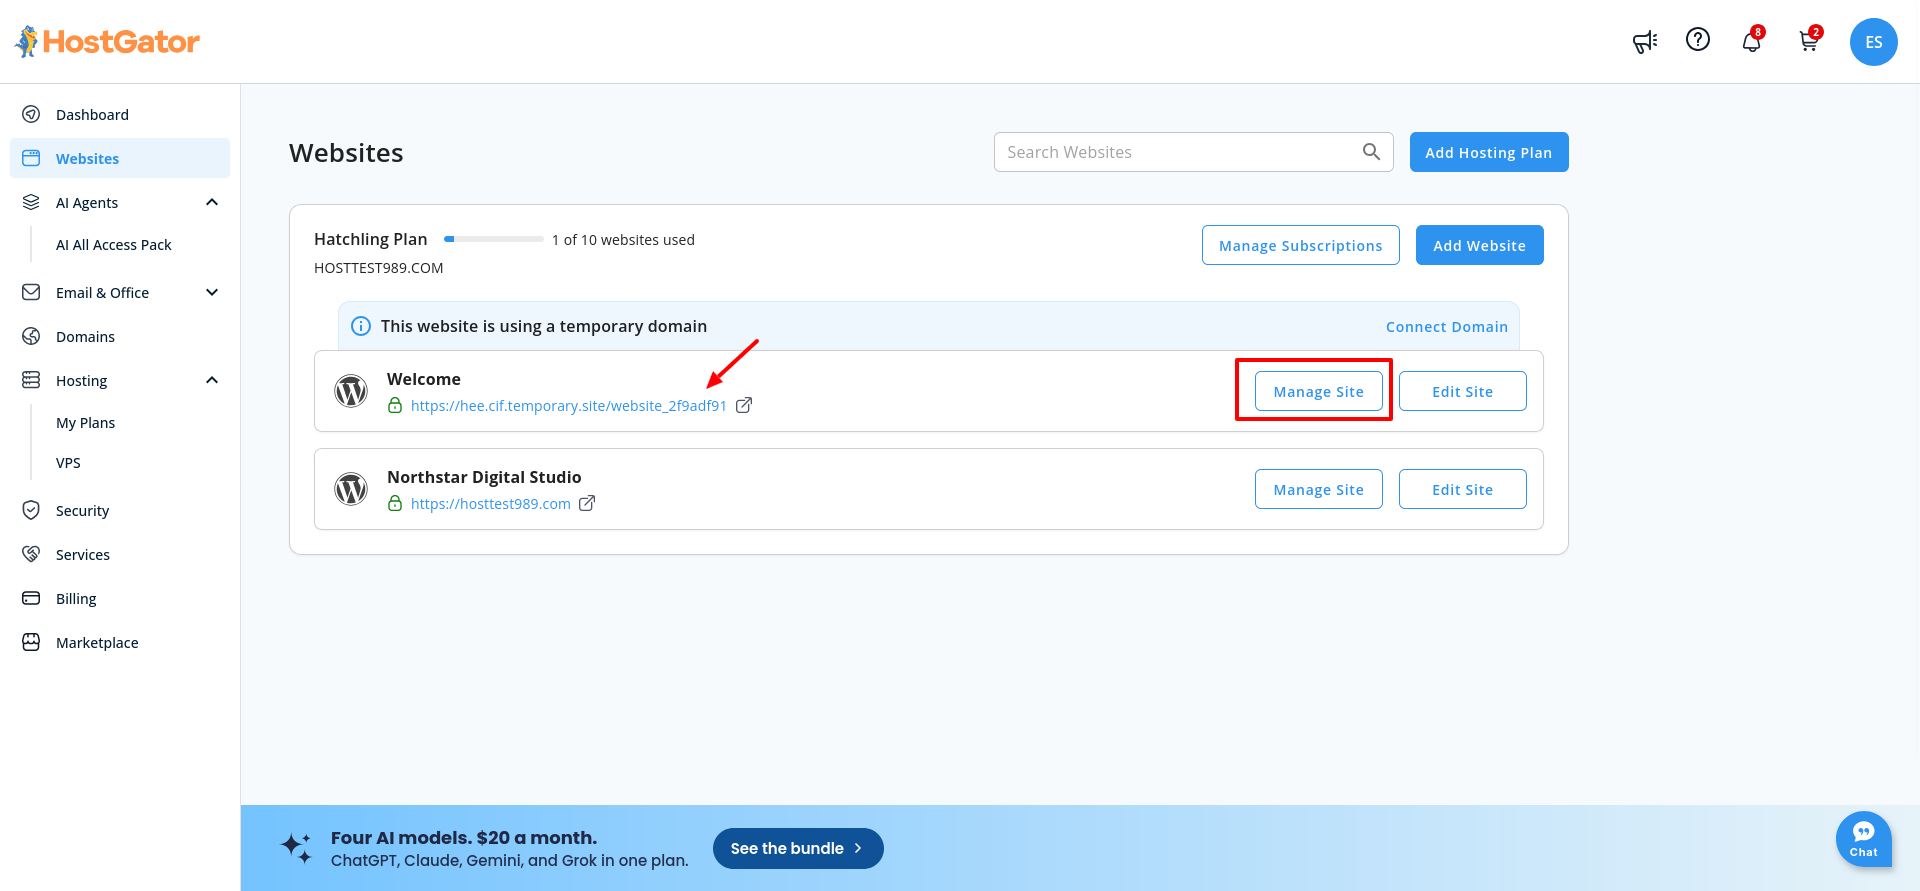The image size is (1920, 891).
Task: Click the search magnifier icon
Action: click(x=1371, y=152)
